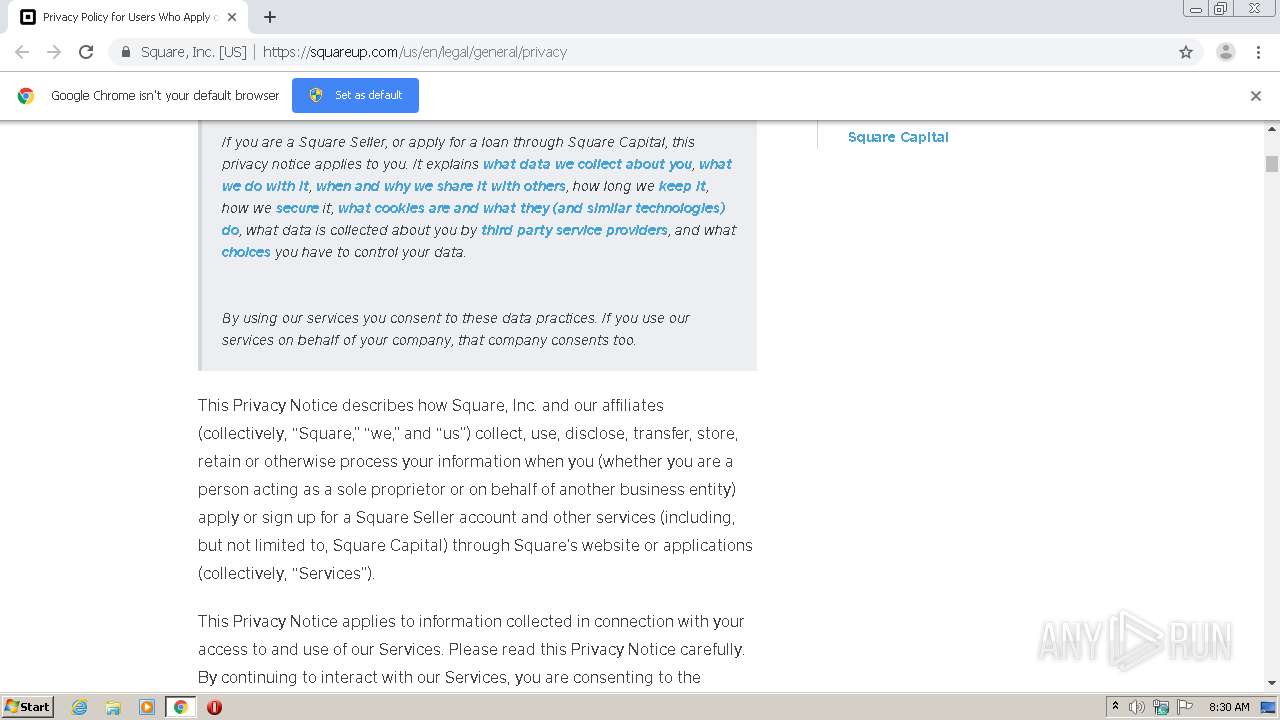The height and width of the screenshot is (720, 1280).
Task: Bookmark this page with the star icon
Action: (x=1186, y=52)
